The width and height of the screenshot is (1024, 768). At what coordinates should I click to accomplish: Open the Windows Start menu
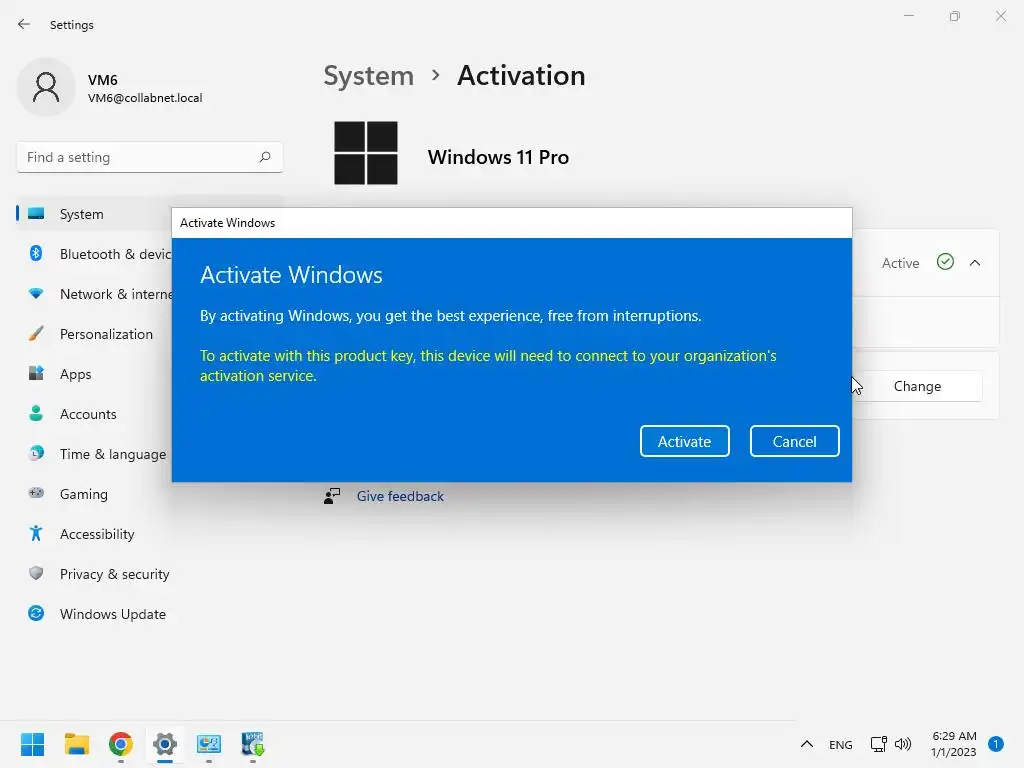pyautogui.click(x=32, y=744)
